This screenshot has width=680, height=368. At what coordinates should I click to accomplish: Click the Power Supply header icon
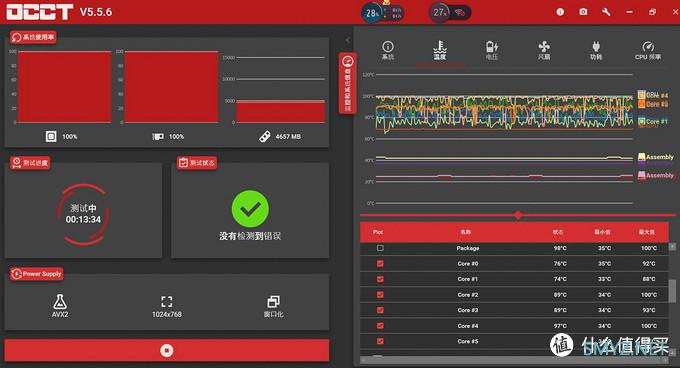[16, 274]
